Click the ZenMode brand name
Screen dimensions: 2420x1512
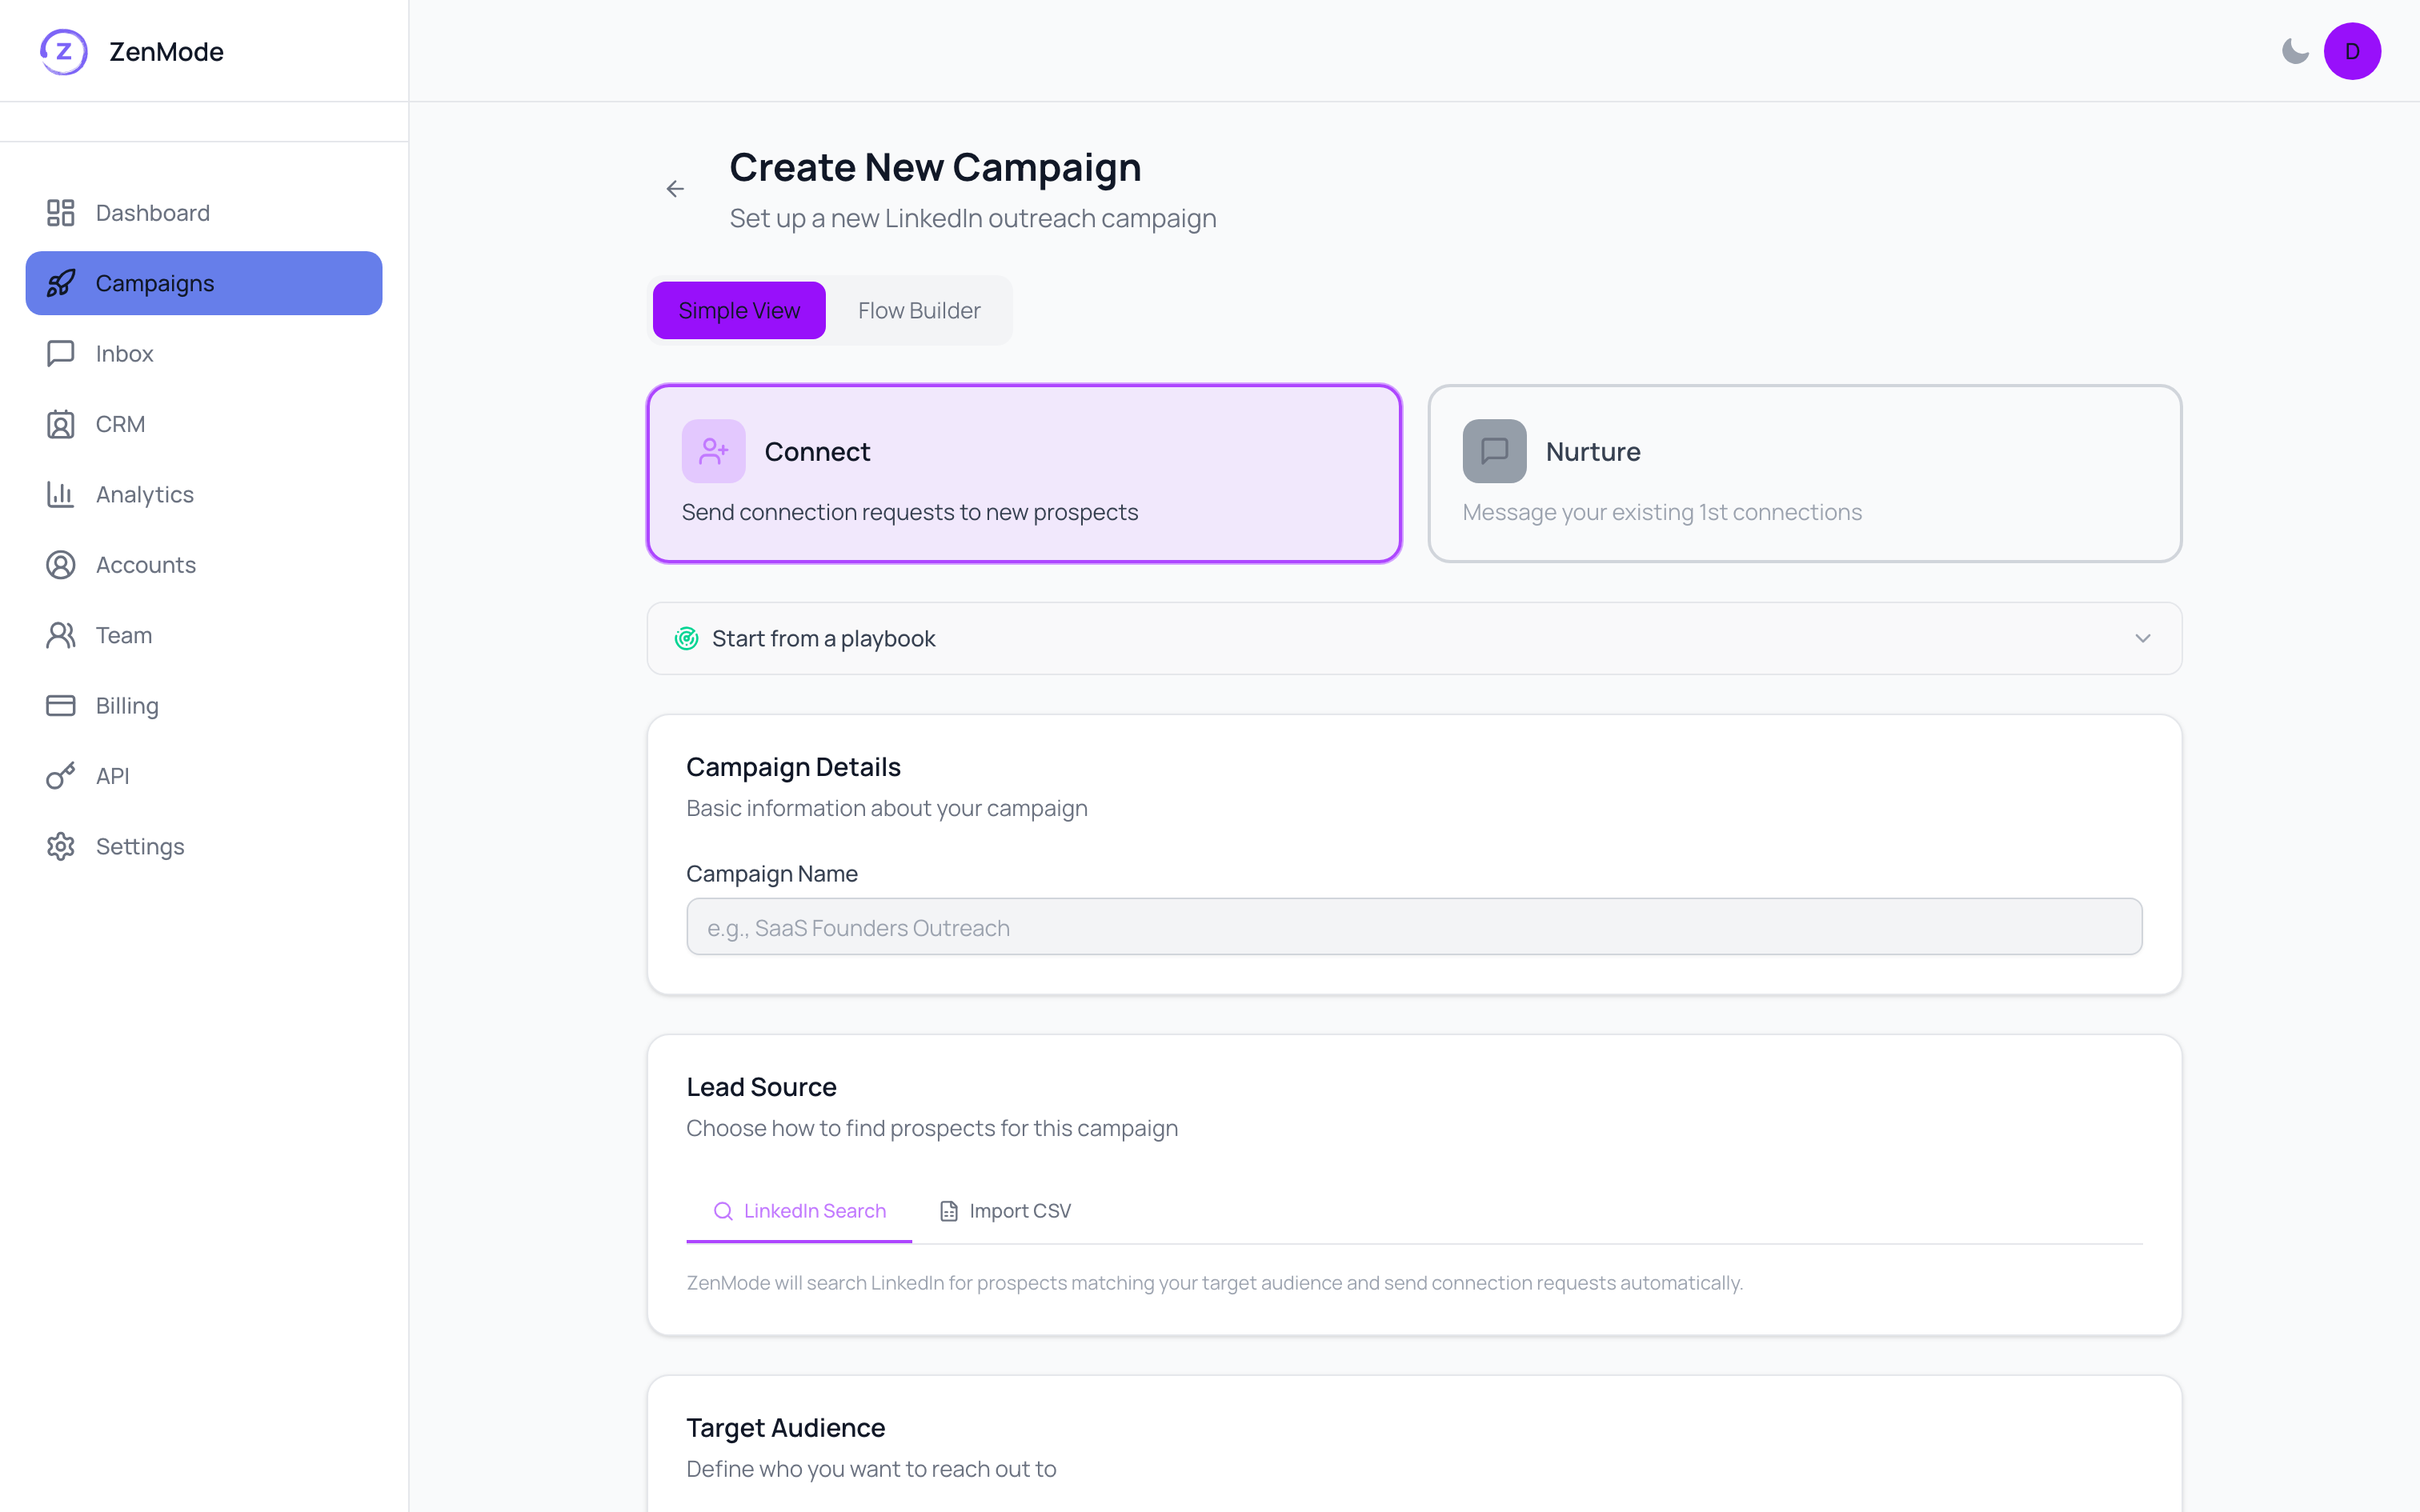(x=166, y=52)
